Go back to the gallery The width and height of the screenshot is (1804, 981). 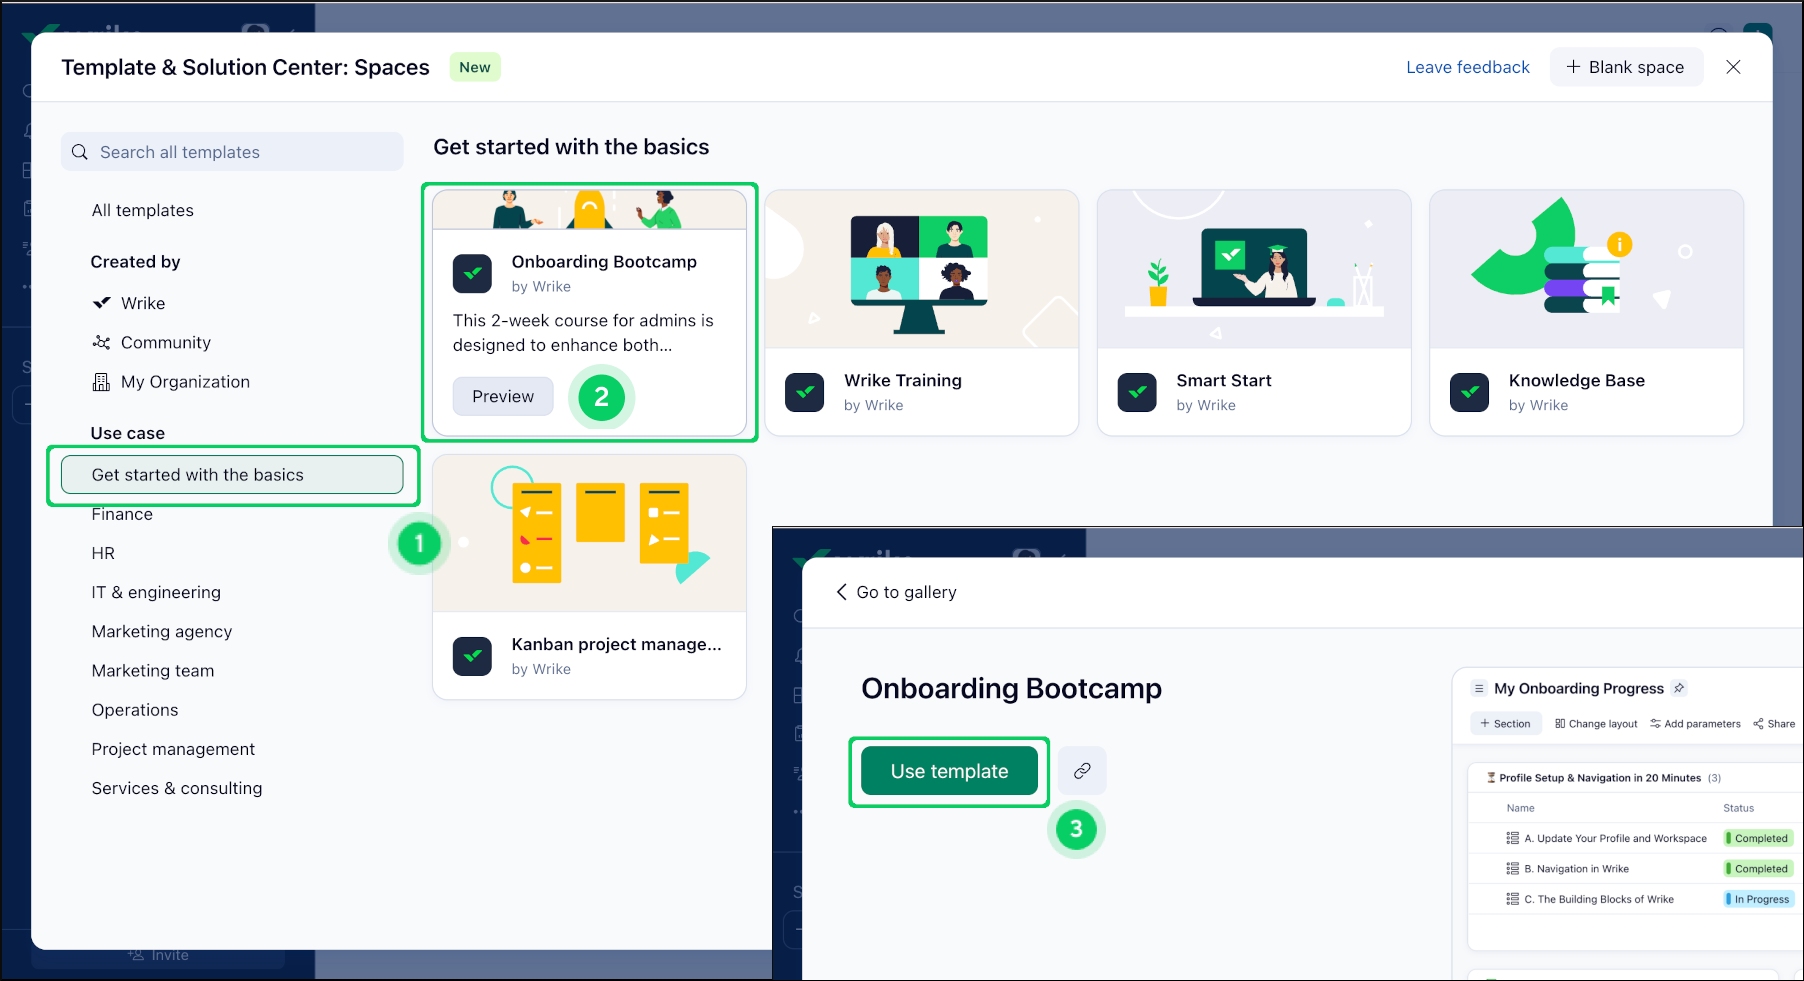tap(896, 592)
